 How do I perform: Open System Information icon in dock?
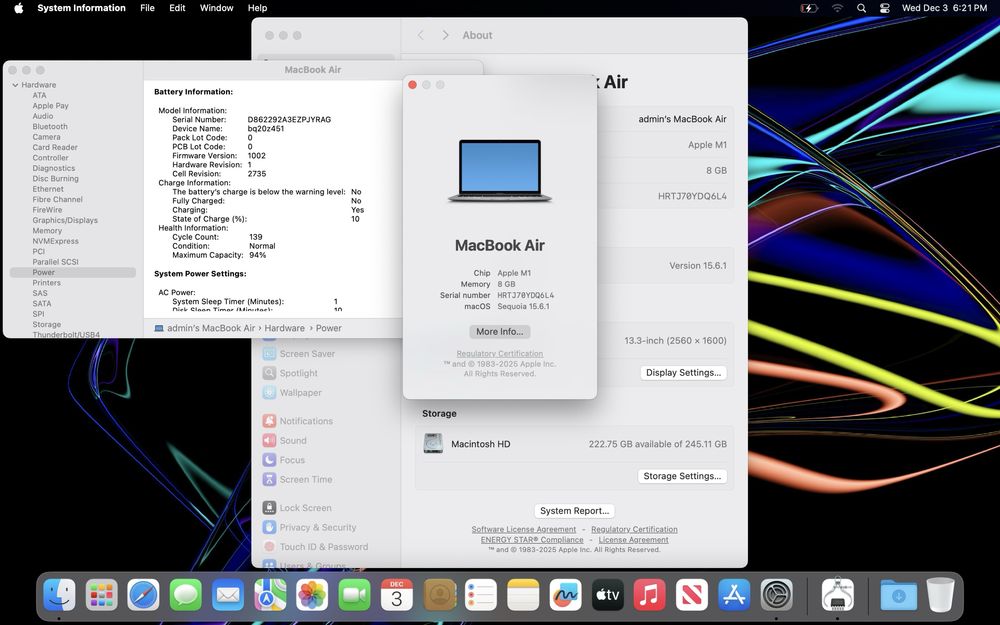point(837,595)
